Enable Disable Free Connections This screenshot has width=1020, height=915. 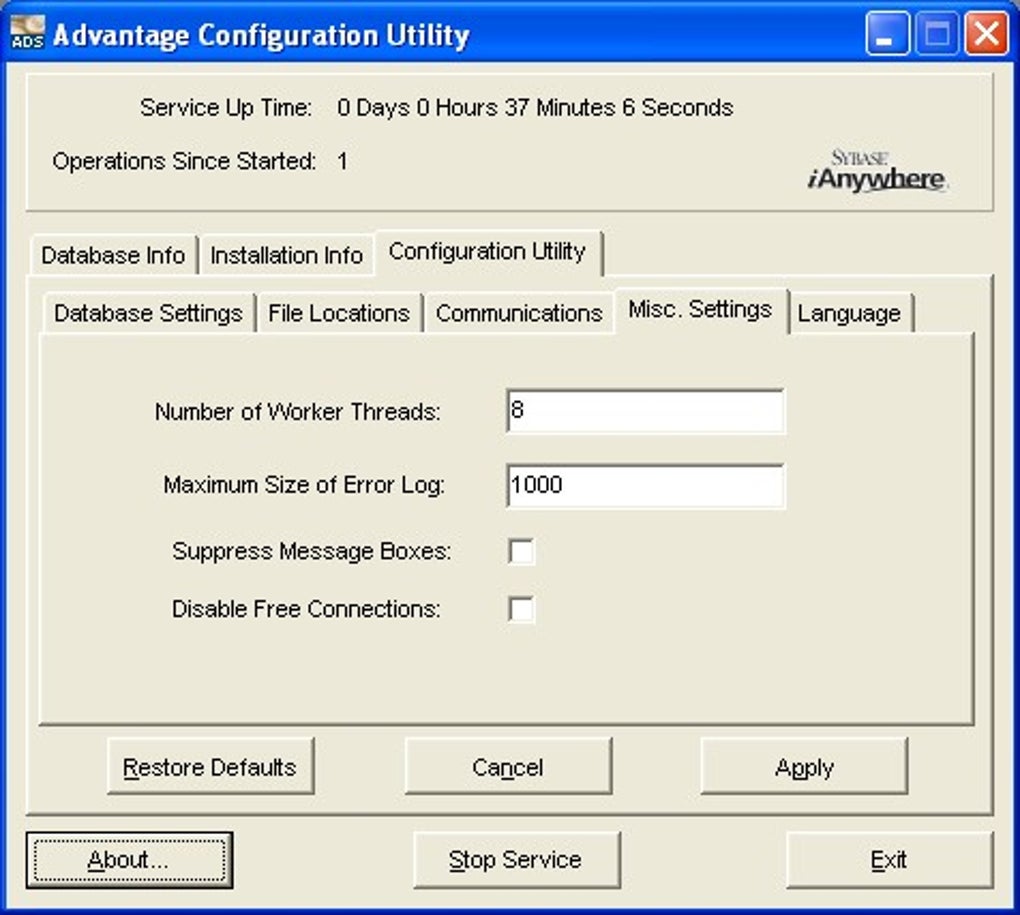click(520, 608)
